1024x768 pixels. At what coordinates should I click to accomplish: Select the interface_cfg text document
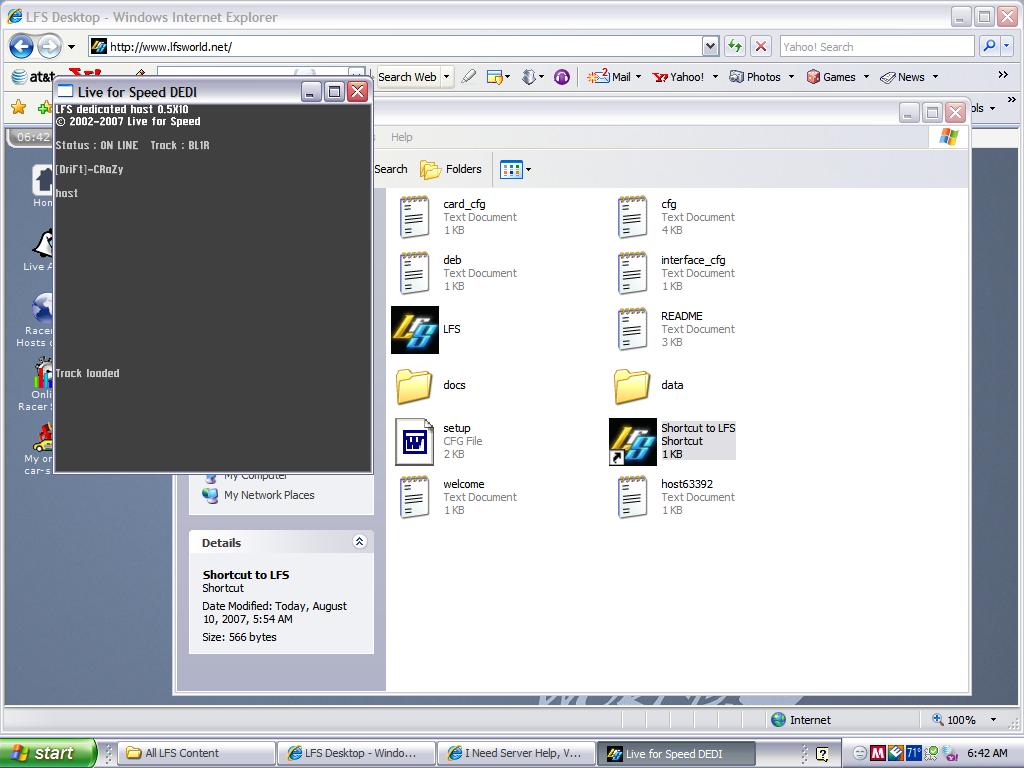[x=677, y=273]
